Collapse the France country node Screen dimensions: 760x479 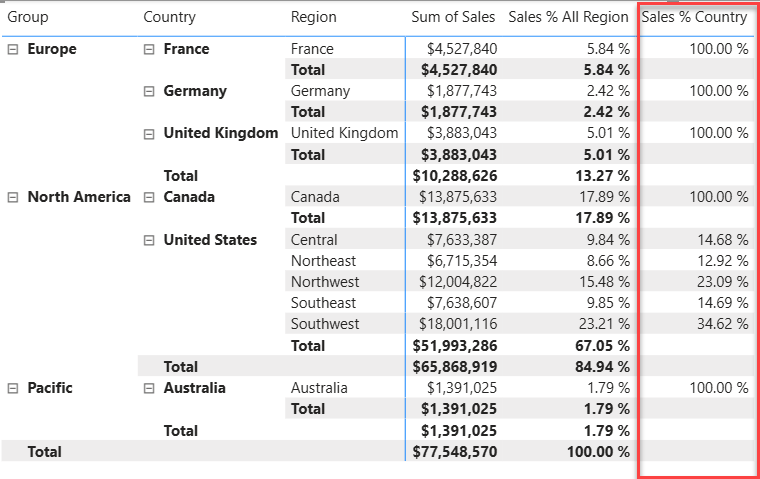tap(149, 49)
